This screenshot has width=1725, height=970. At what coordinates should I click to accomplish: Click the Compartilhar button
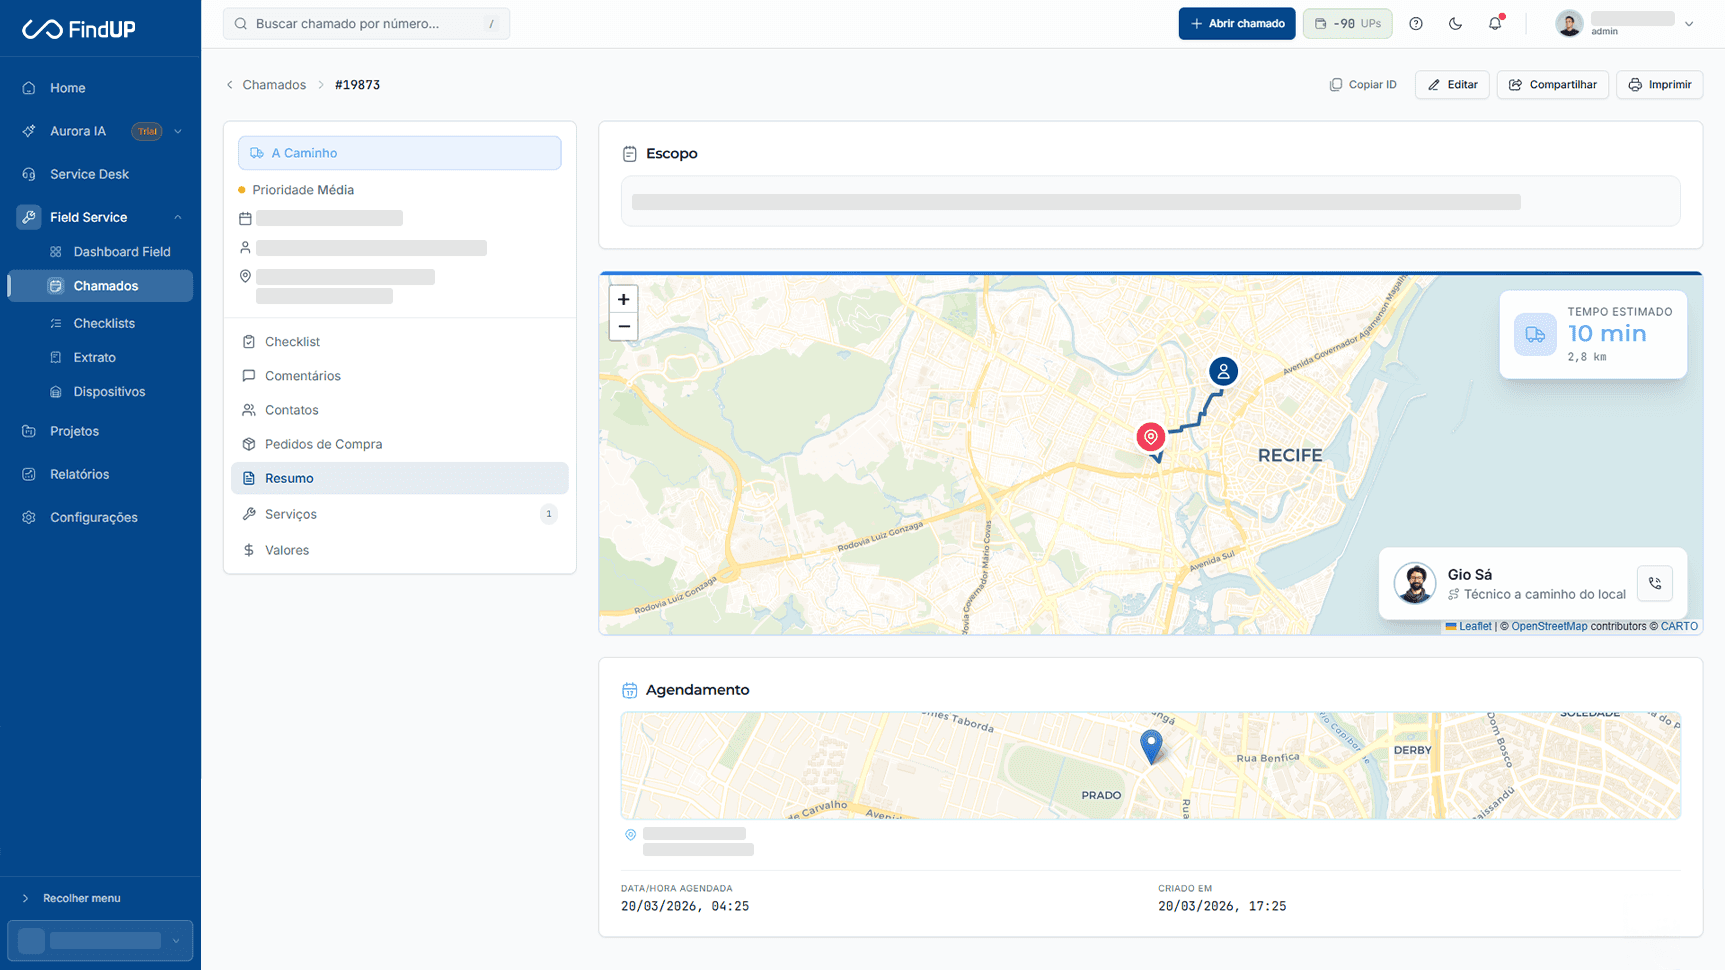click(1553, 85)
